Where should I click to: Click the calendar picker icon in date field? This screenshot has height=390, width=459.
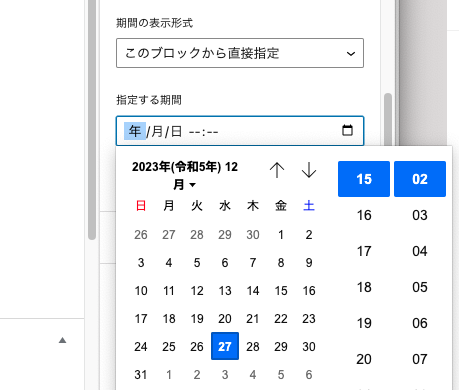(x=347, y=130)
